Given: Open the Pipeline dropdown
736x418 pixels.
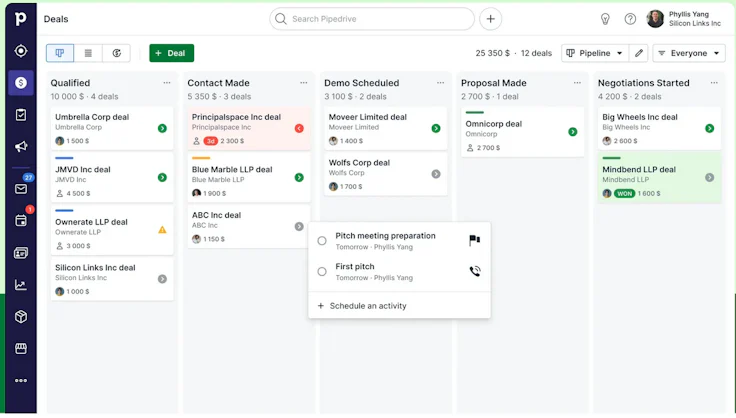Looking at the screenshot, I should pos(595,53).
